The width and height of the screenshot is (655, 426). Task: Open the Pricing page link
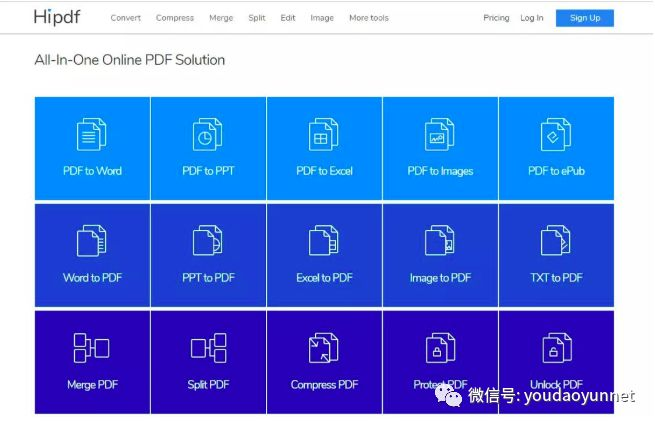pos(496,18)
